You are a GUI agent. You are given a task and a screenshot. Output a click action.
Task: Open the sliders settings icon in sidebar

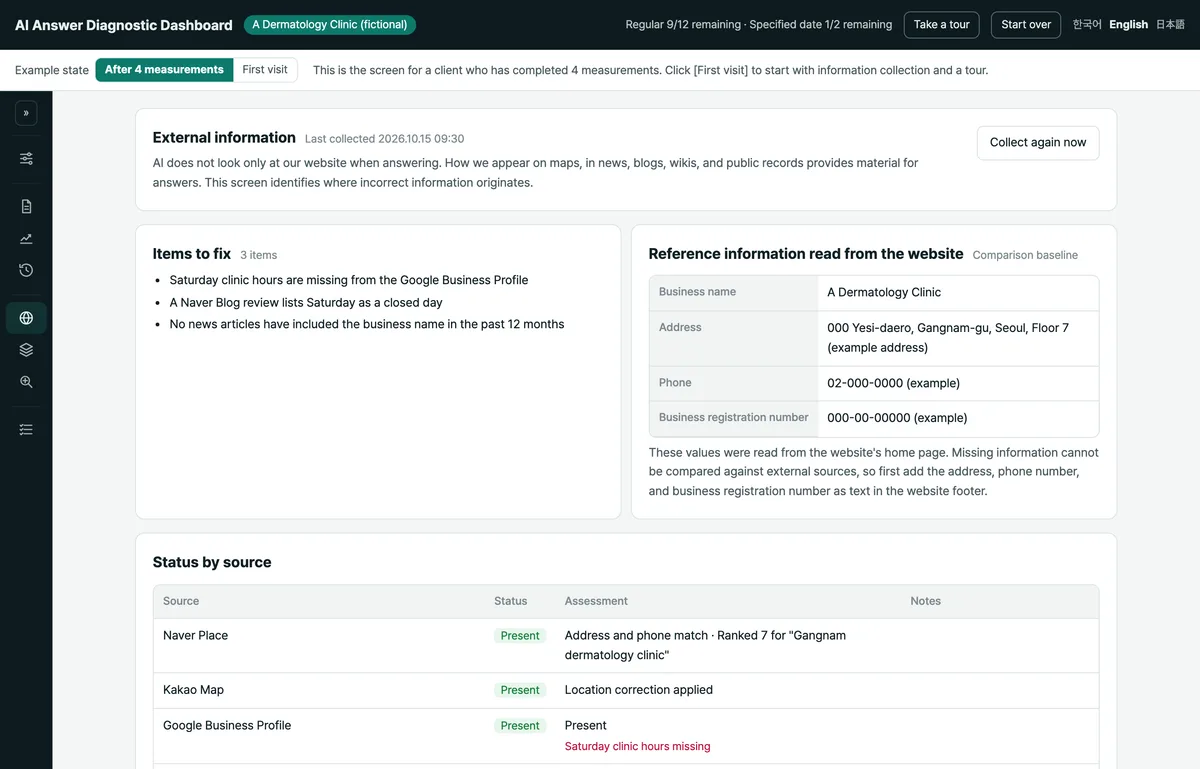tap(26, 159)
